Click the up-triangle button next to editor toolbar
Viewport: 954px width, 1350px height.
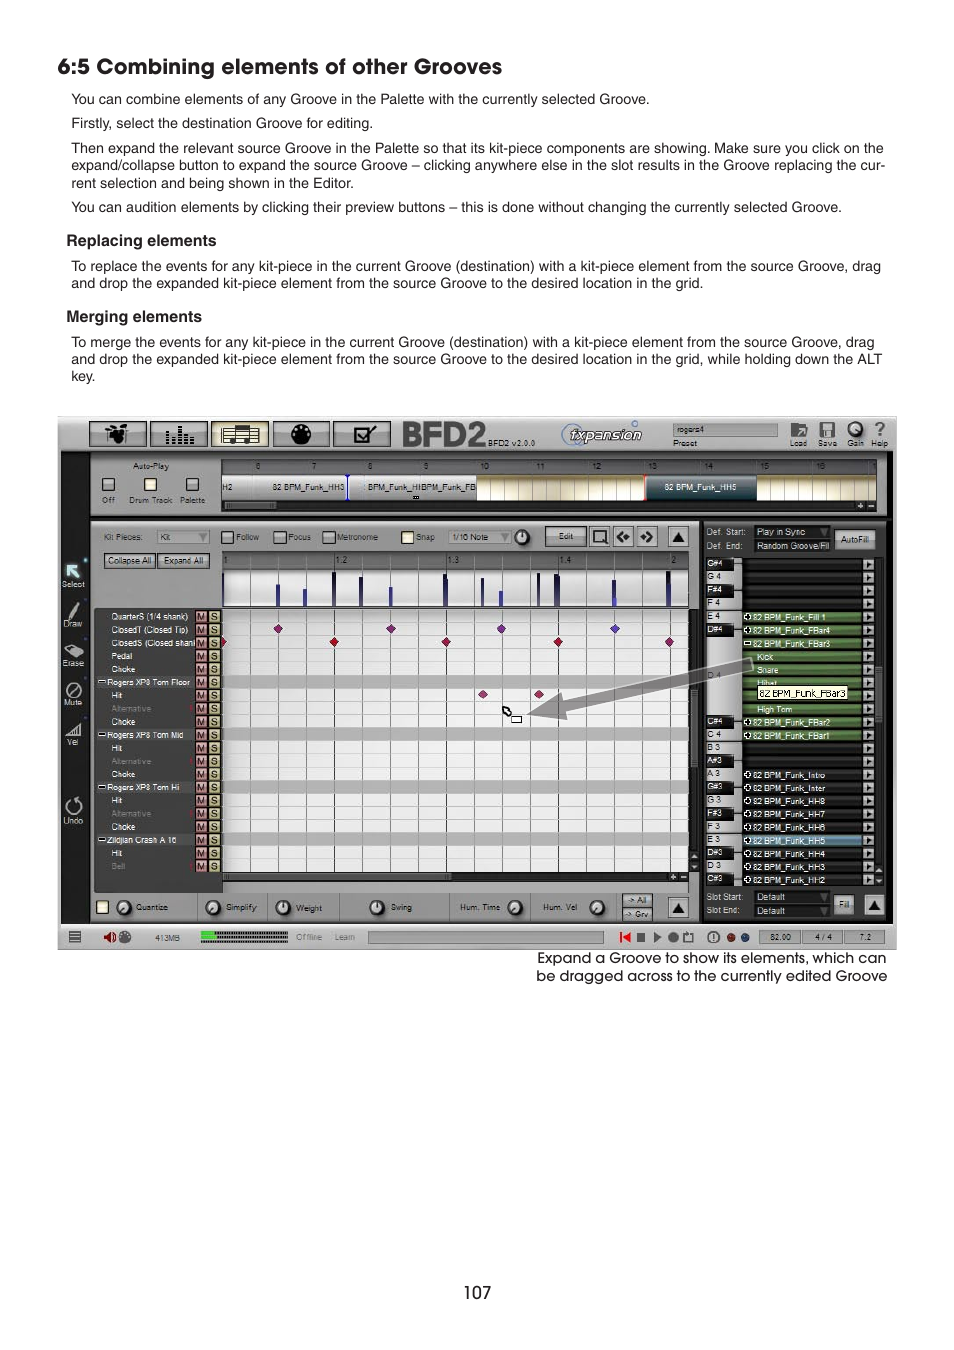678,537
